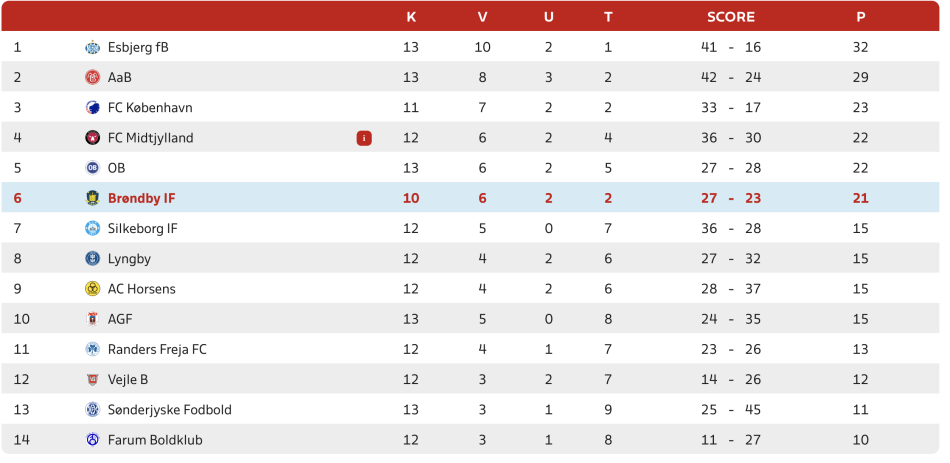Click the AC Horsens yellow logo
This screenshot has height=463, width=950.
click(x=93, y=289)
